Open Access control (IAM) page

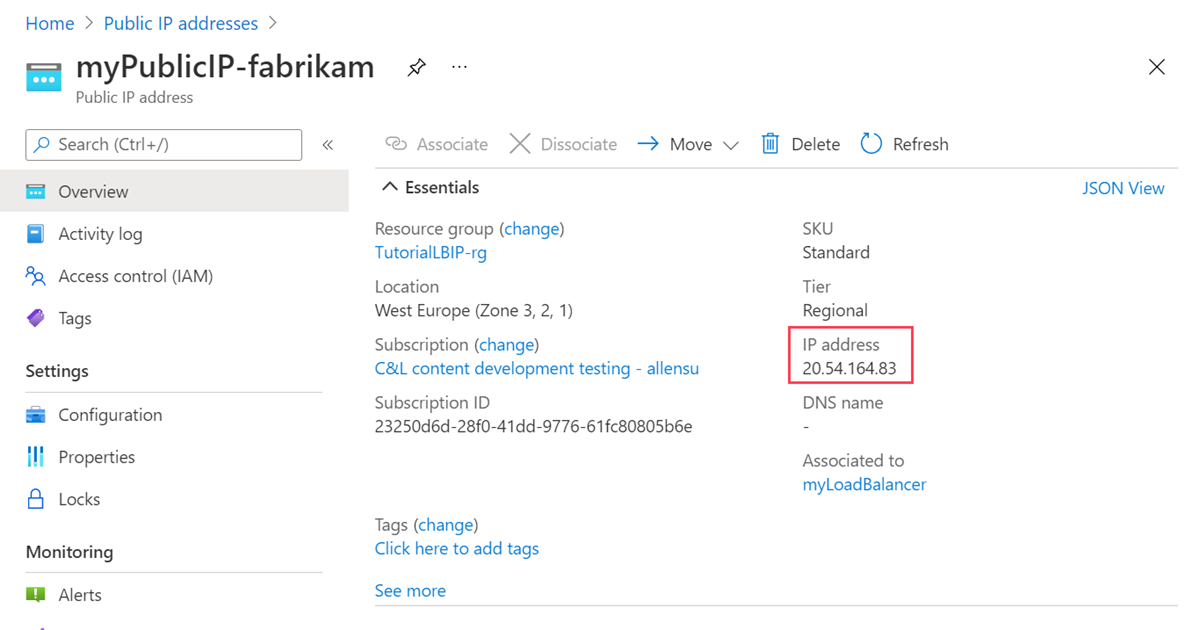pyautogui.click(x=135, y=276)
